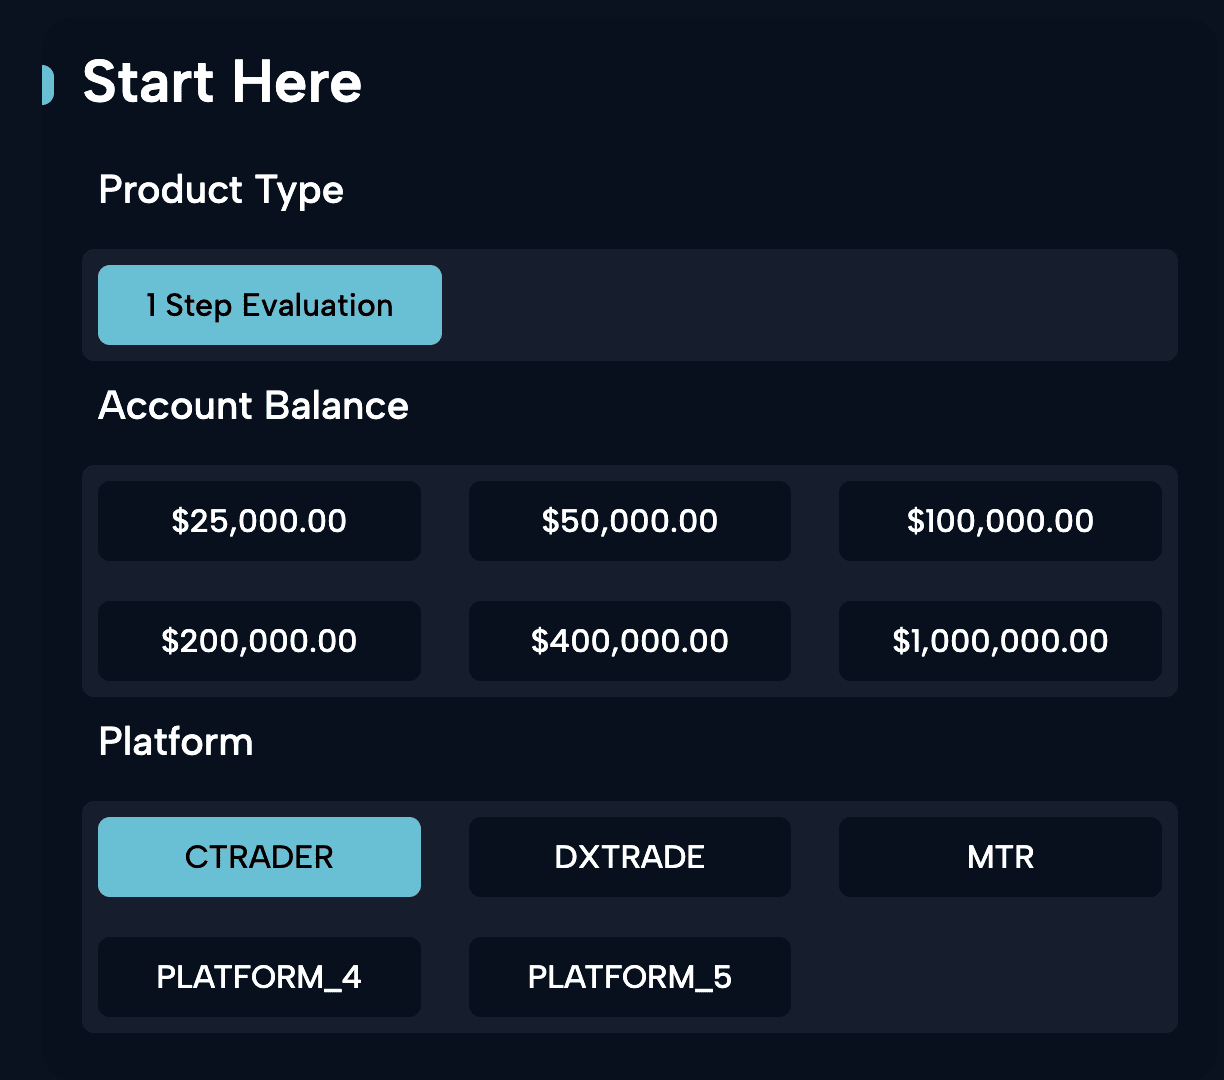The height and width of the screenshot is (1080, 1224).
Task: Select the $400,000.00 account size
Action: click(x=630, y=641)
